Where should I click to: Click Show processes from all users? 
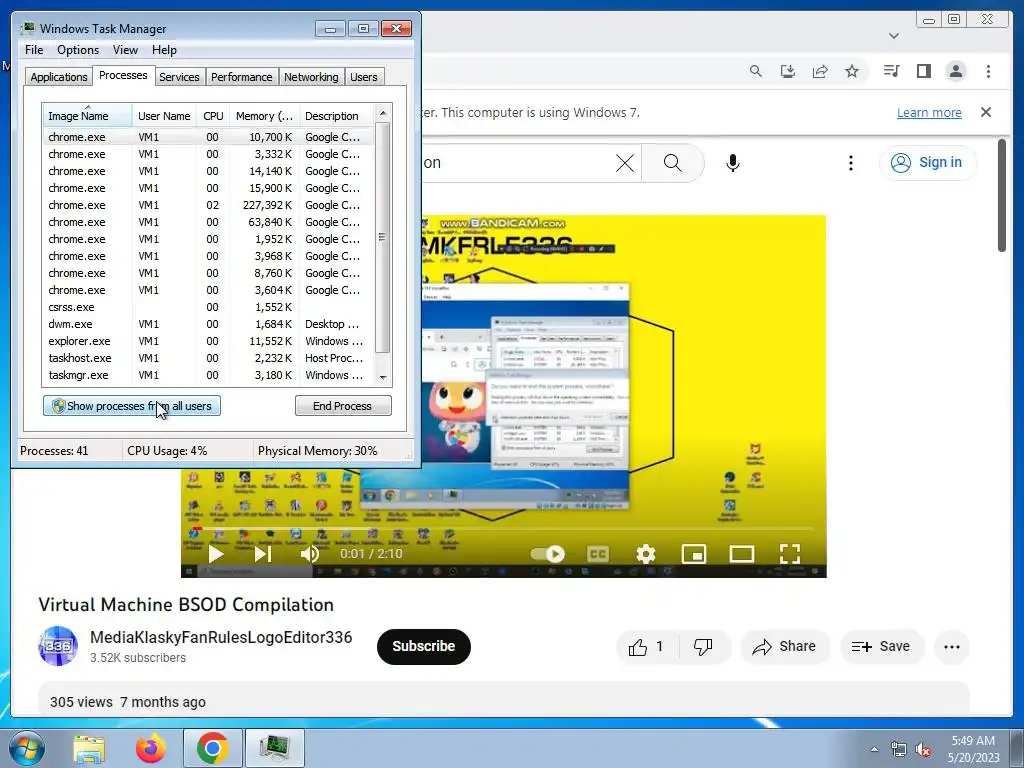132,406
